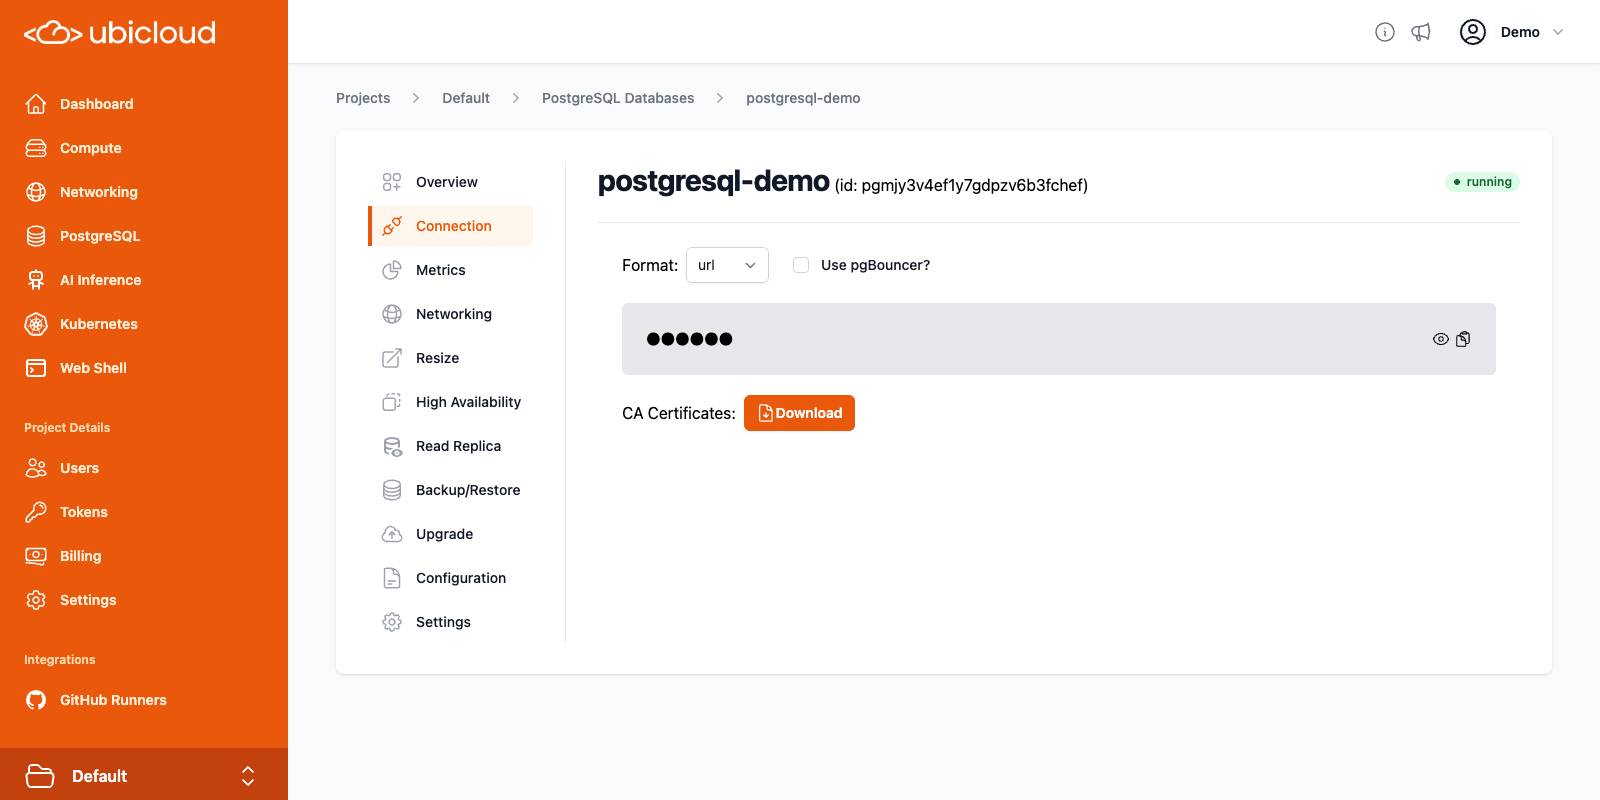This screenshot has width=1600, height=800.
Task: Go to the Overview tab
Action: 452,182
